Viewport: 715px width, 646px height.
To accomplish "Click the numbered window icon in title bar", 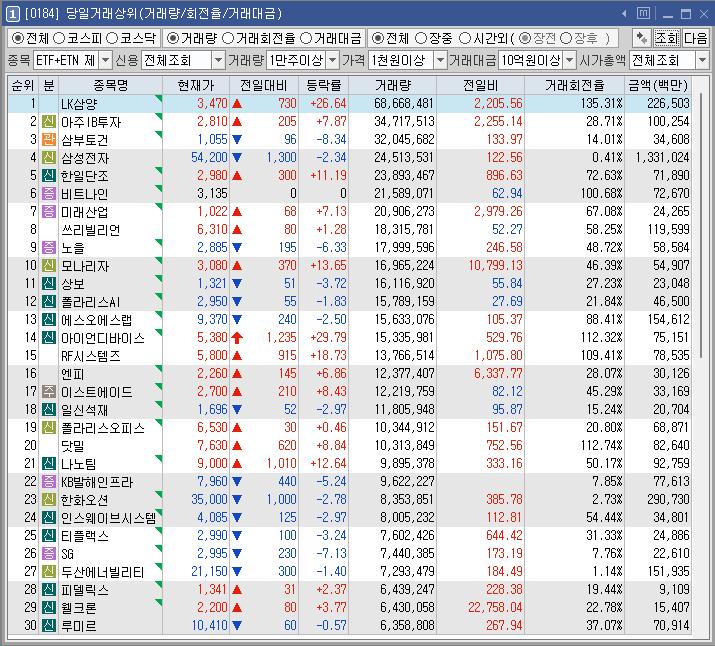I will [12, 14].
